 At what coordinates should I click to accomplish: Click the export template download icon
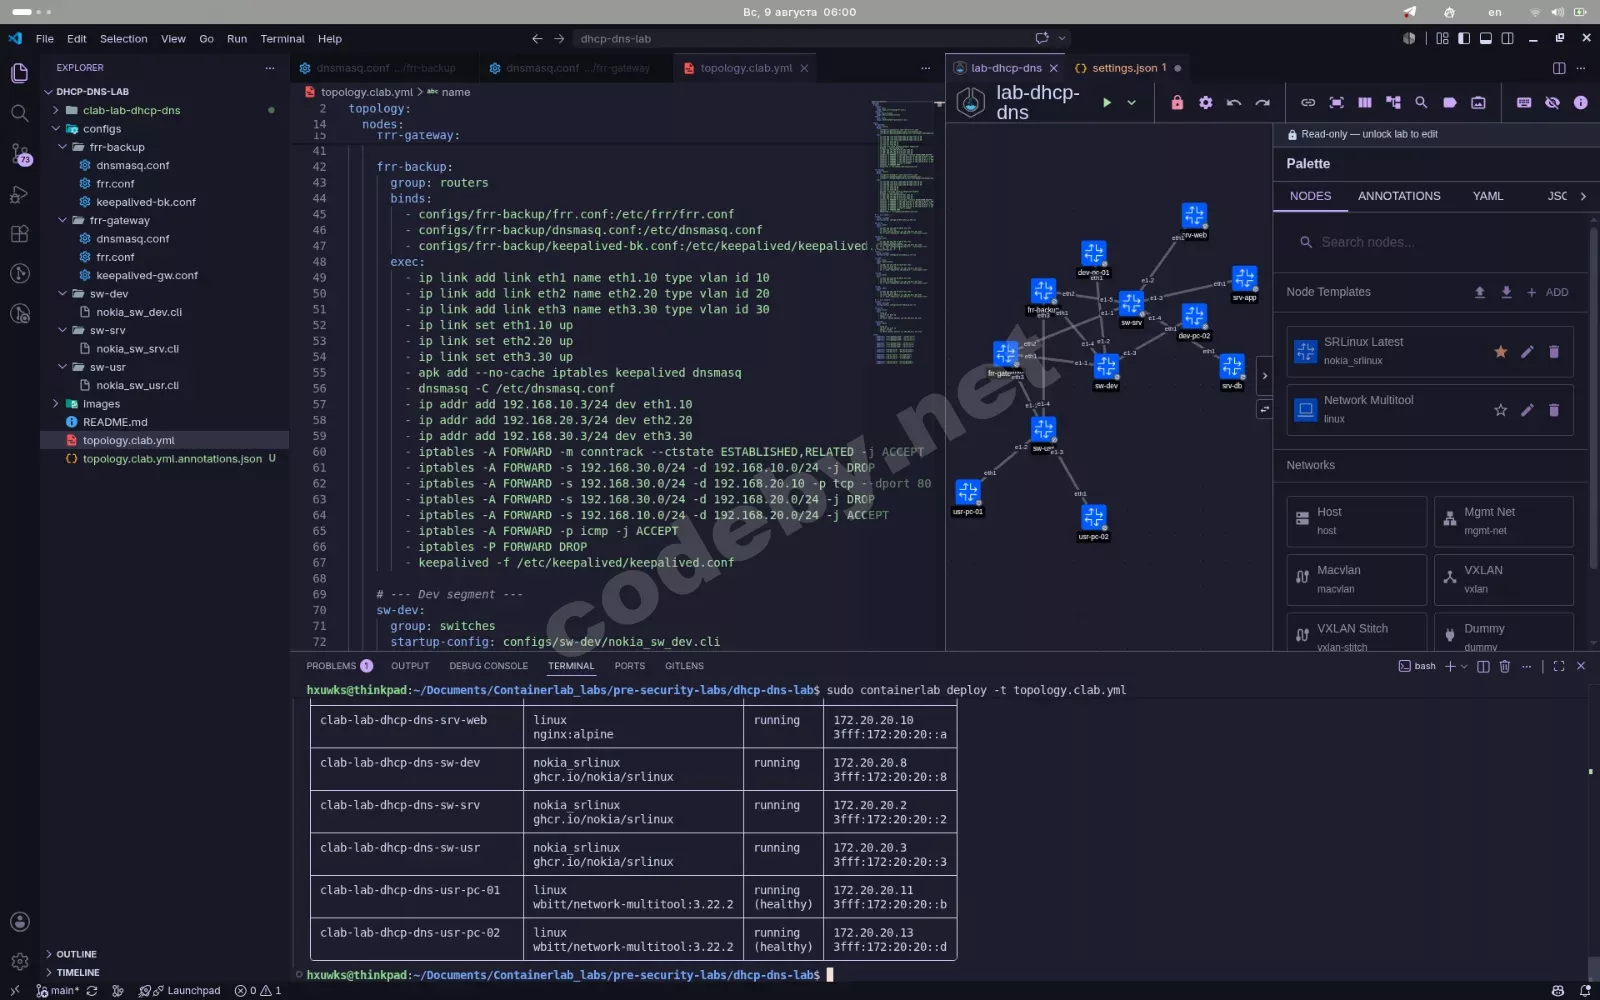click(1506, 292)
